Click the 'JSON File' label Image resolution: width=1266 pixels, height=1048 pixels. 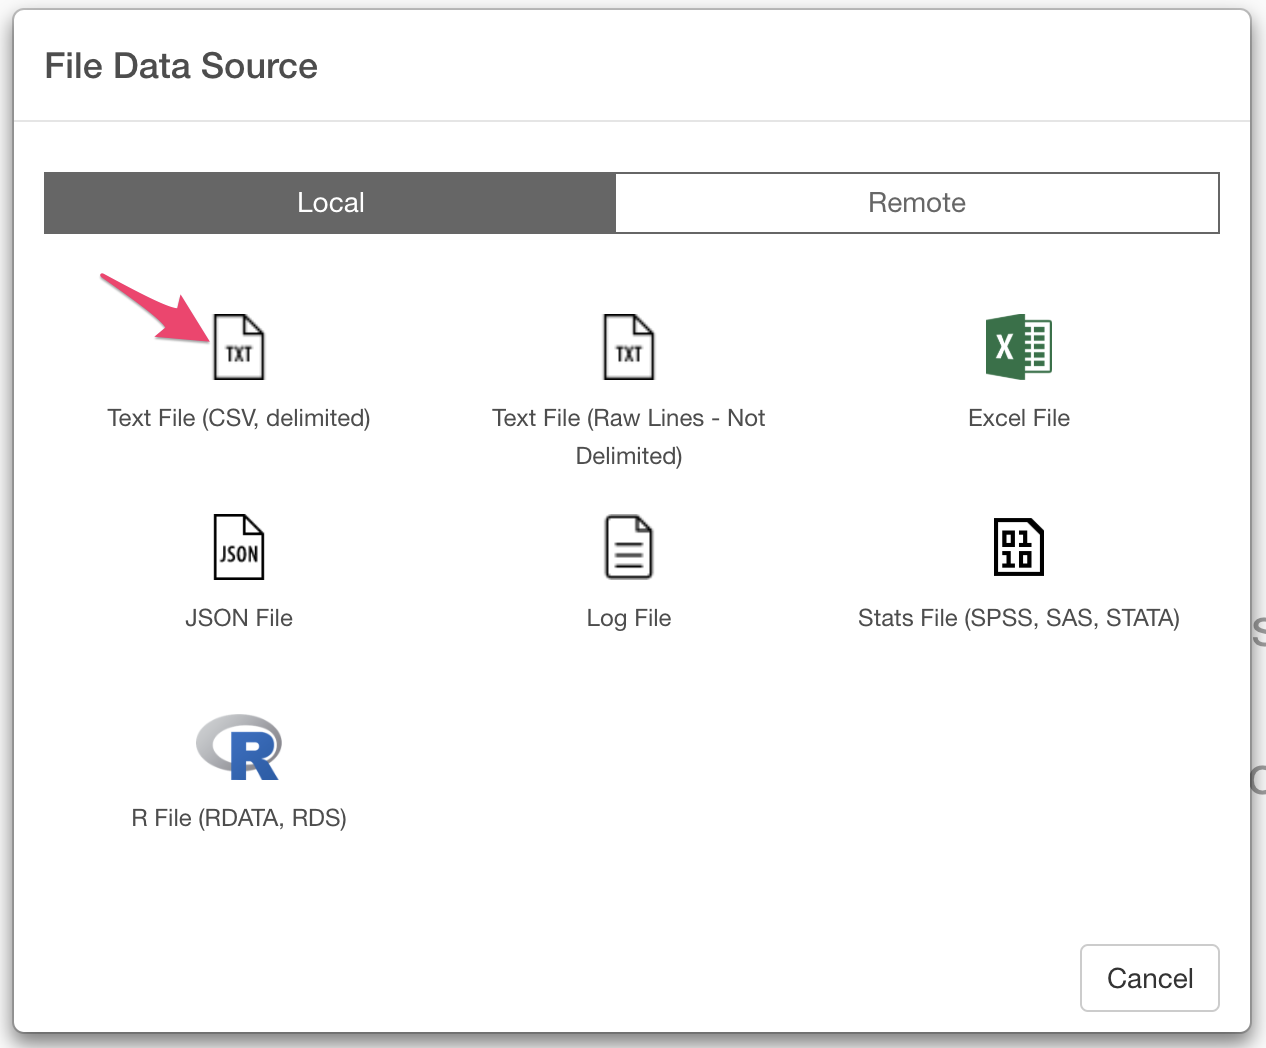pos(239,618)
